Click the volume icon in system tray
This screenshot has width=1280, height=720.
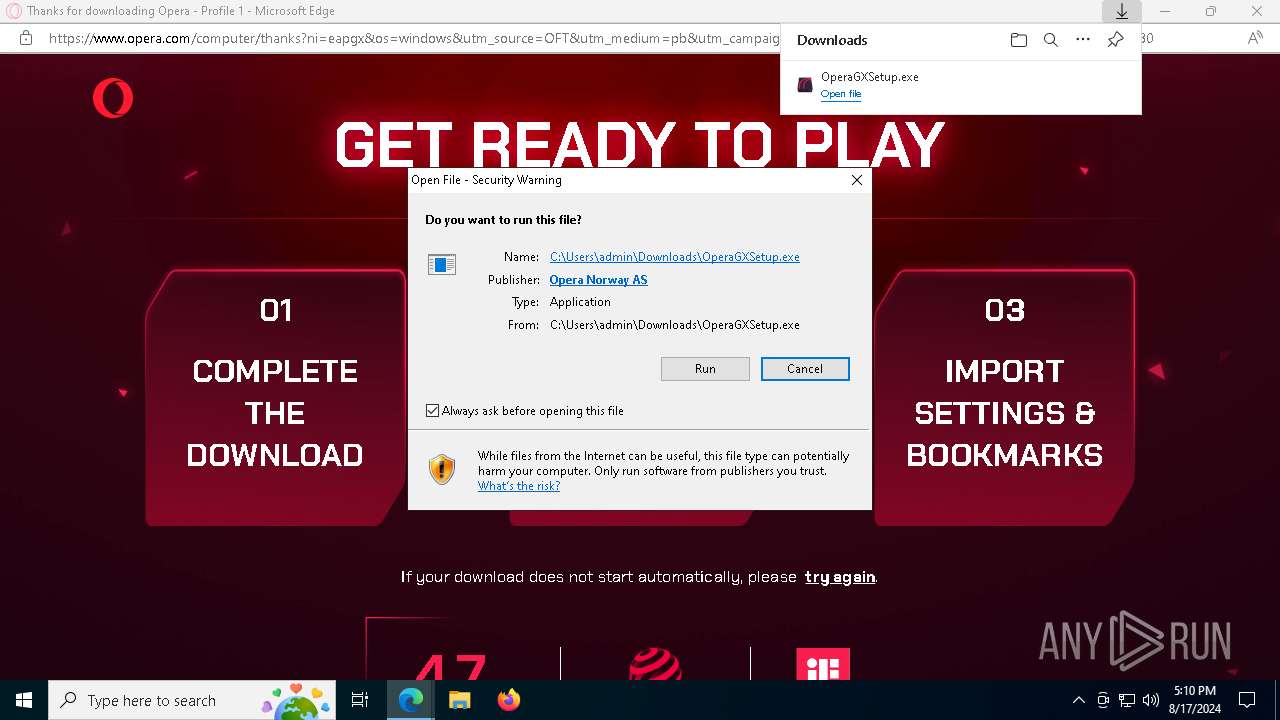tap(1151, 700)
